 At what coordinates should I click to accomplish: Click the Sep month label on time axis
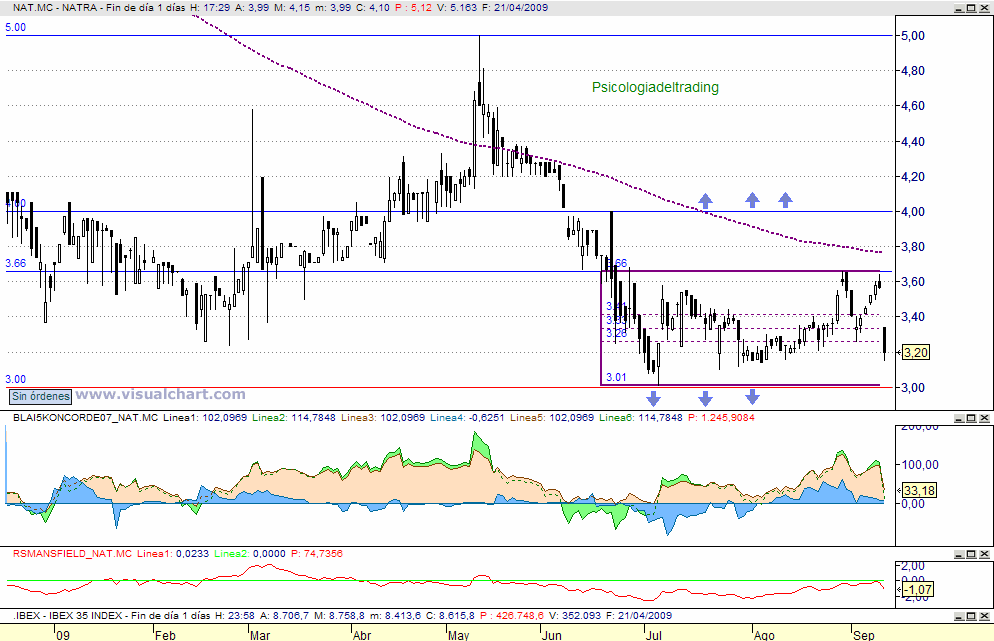[x=863, y=635]
